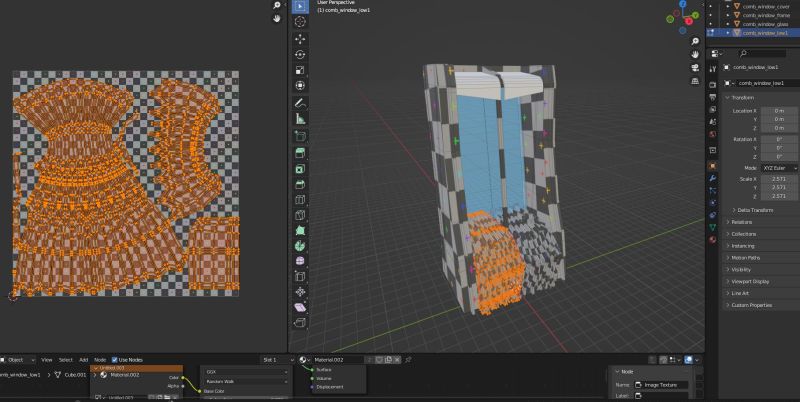This screenshot has height=402, width=800.
Task: Select the Transform tool
Action: pyautogui.click(x=300, y=86)
